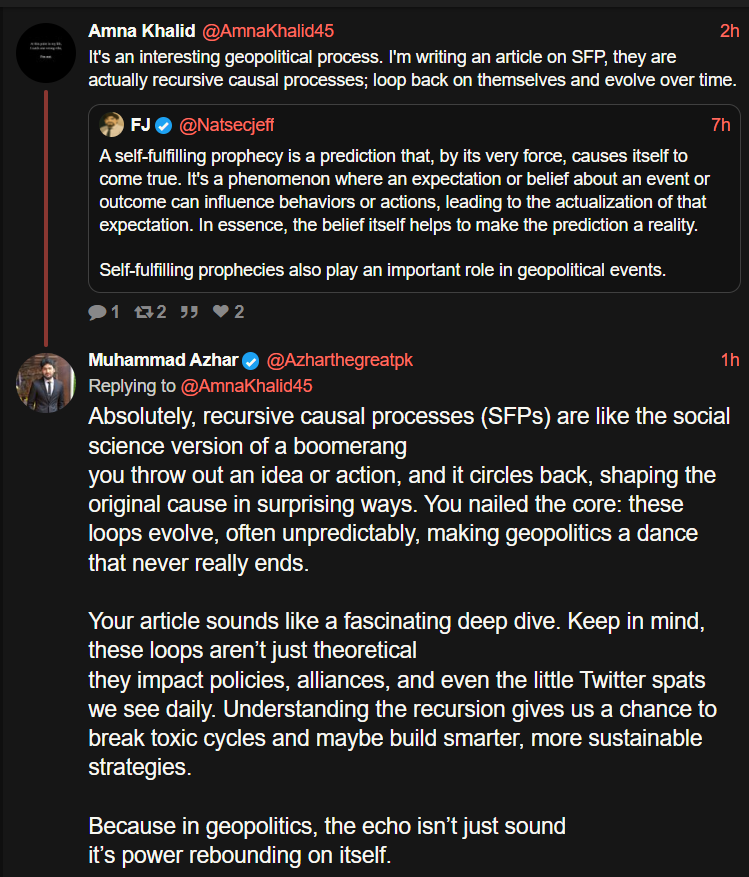Click the FJ display name
749x877 pixels.
pyautogui.click(x=140, y=125)
